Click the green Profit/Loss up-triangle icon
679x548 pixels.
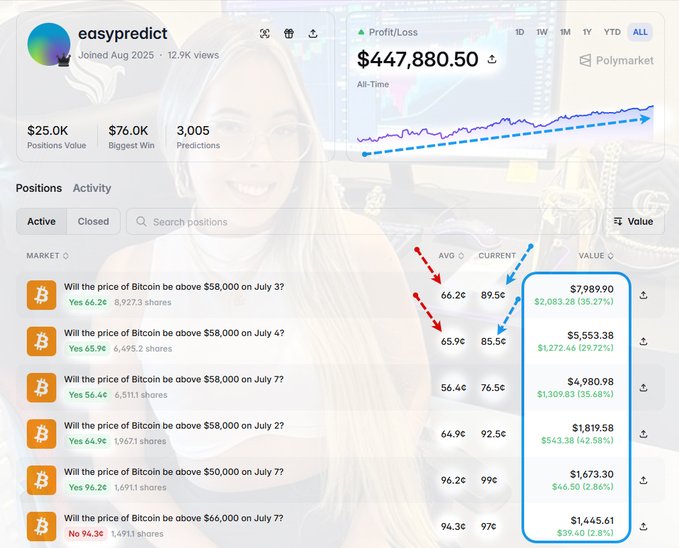[361, 32]
